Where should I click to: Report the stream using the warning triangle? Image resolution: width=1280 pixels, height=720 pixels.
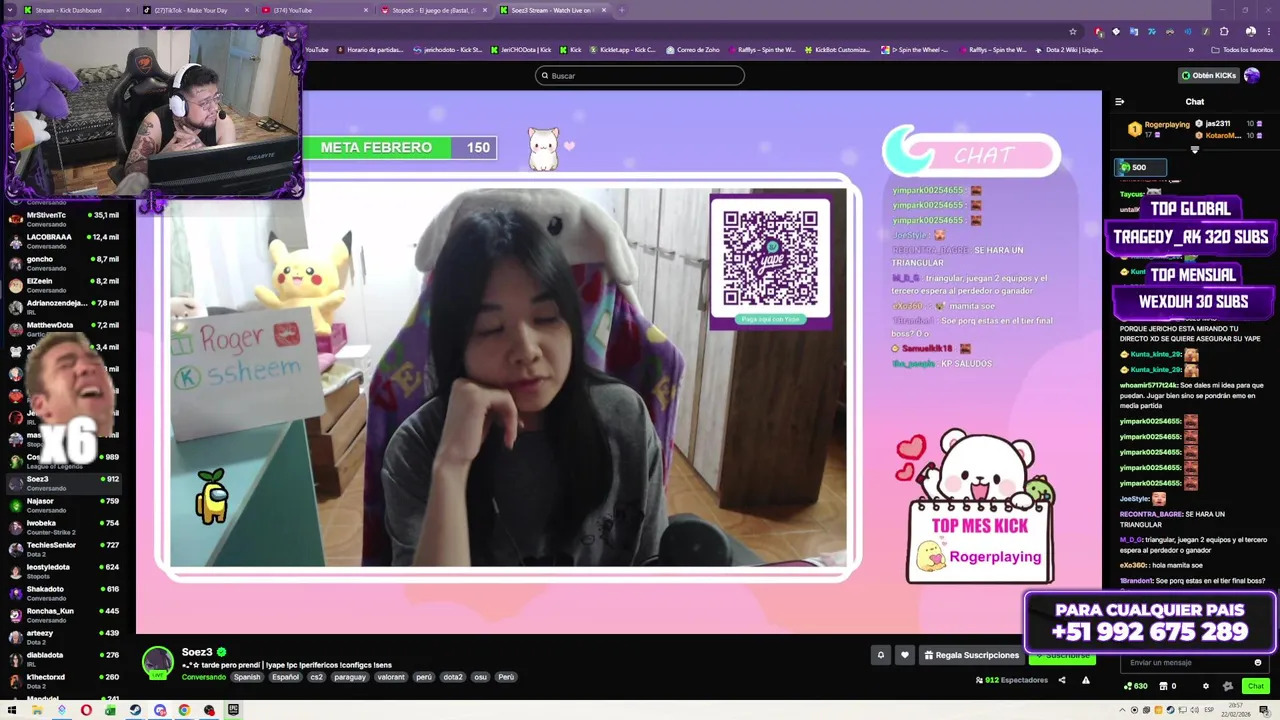pyautogui.click(x=1085, y=680)
